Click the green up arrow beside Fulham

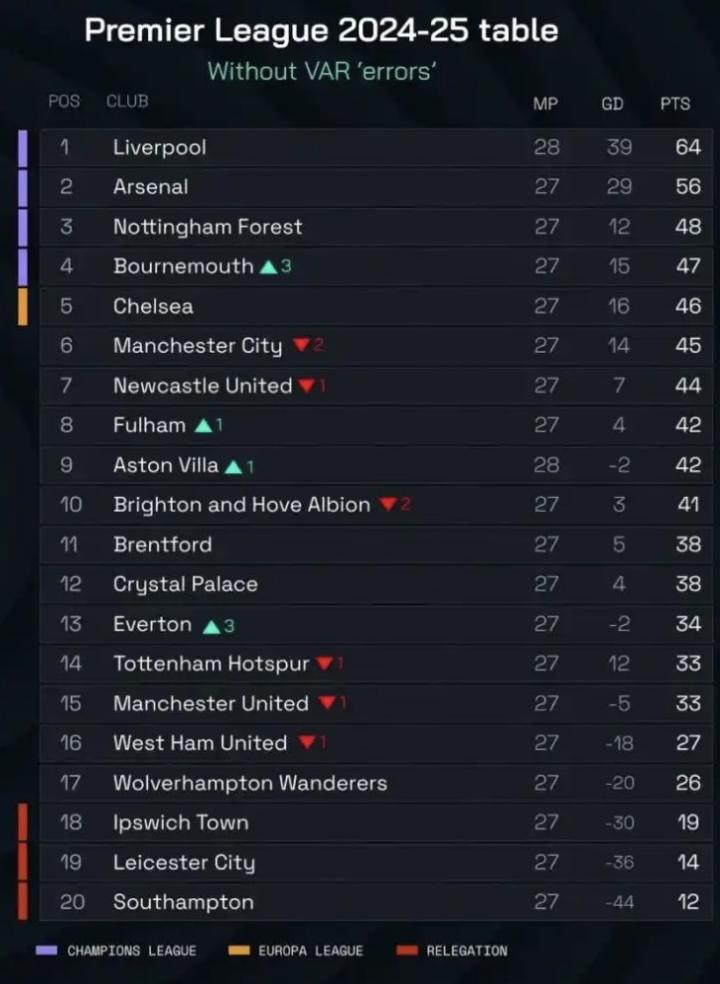click(x=203, y=426)
